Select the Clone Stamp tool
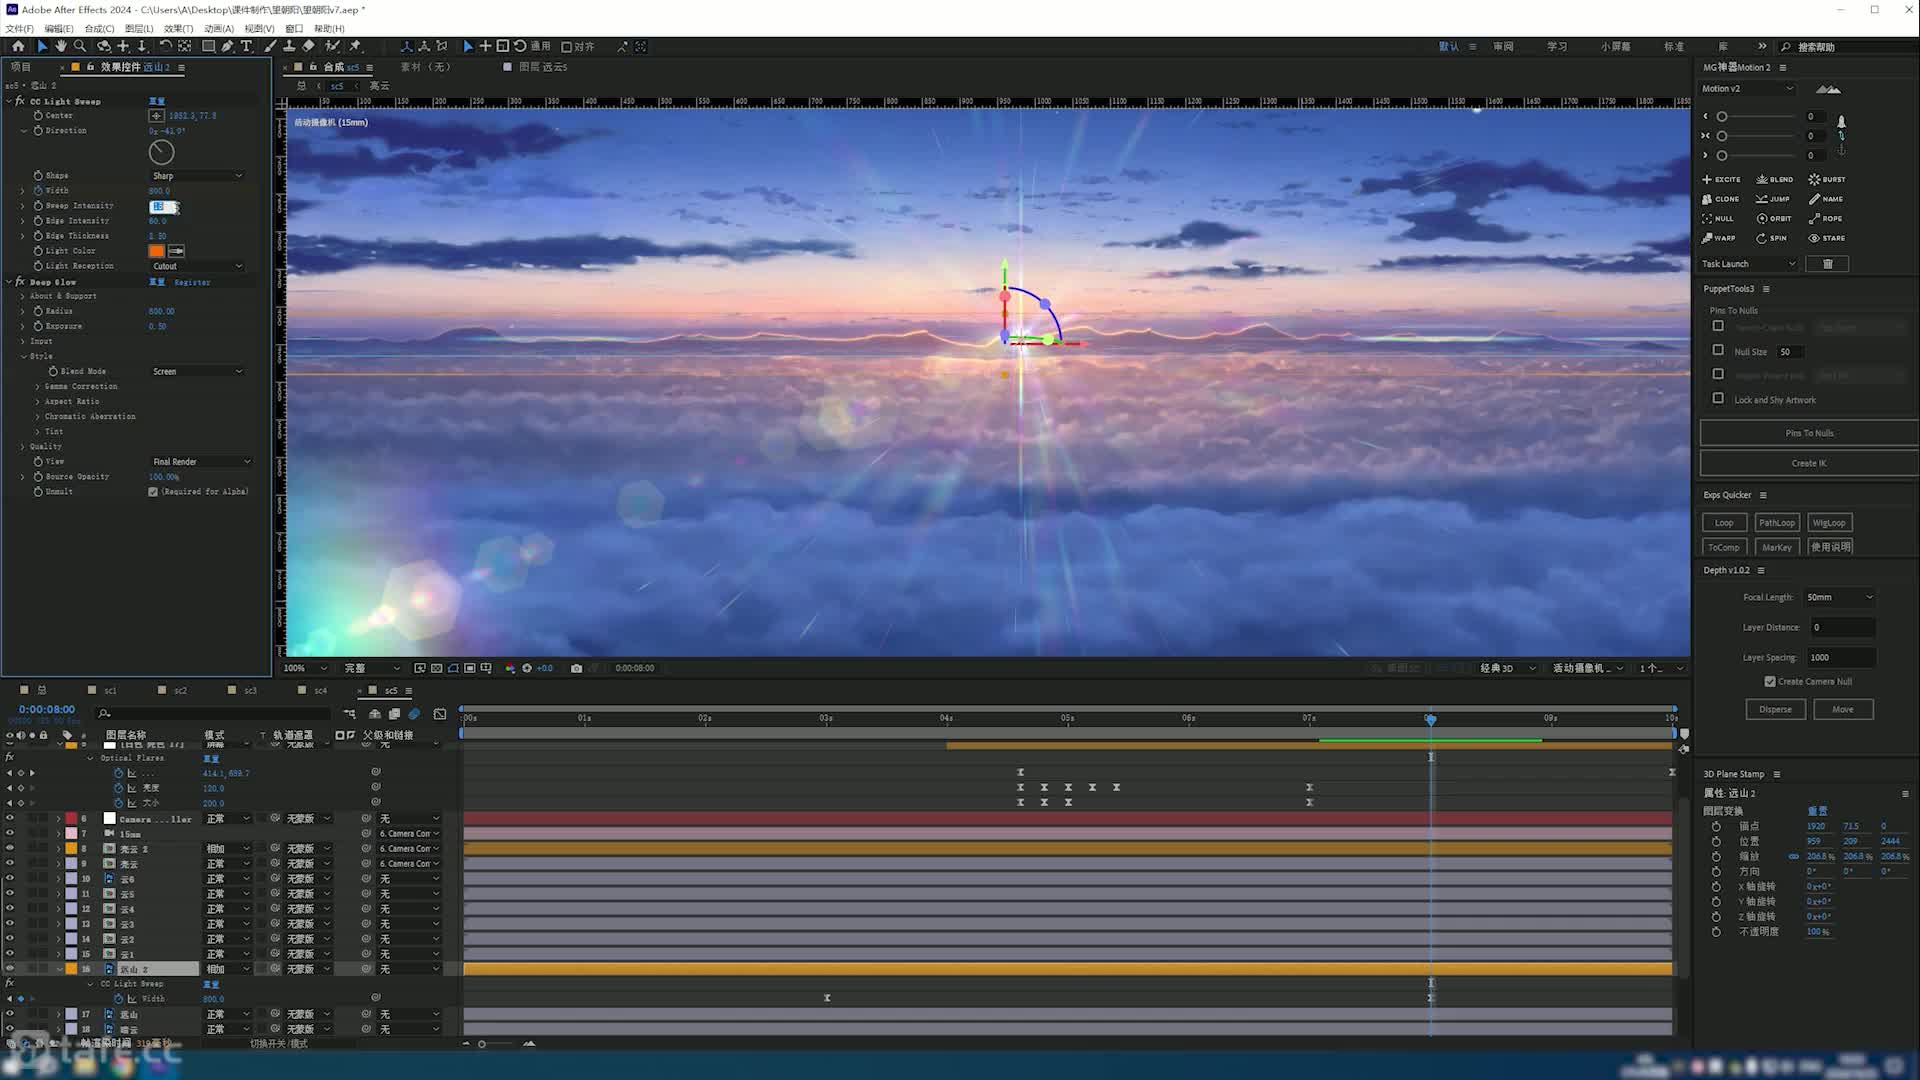Viewport: 1920px width, 1080px height. pyautogui.click(x=289, y=46)
